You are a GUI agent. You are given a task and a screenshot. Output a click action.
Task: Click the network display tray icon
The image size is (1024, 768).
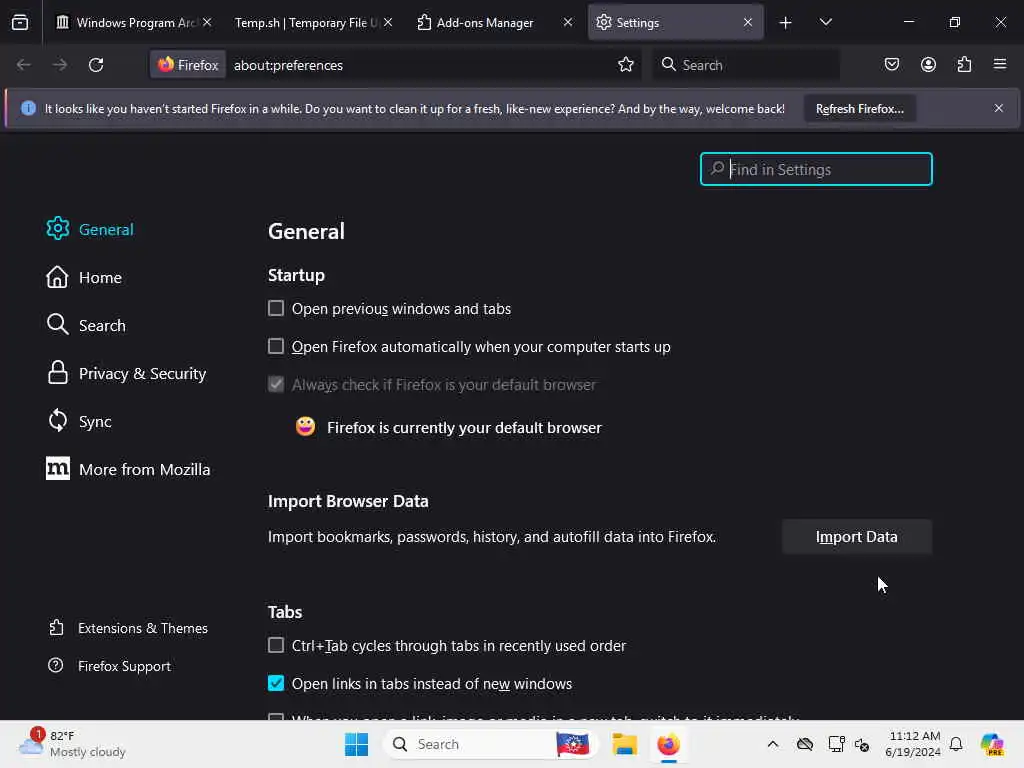pos(836,744)
